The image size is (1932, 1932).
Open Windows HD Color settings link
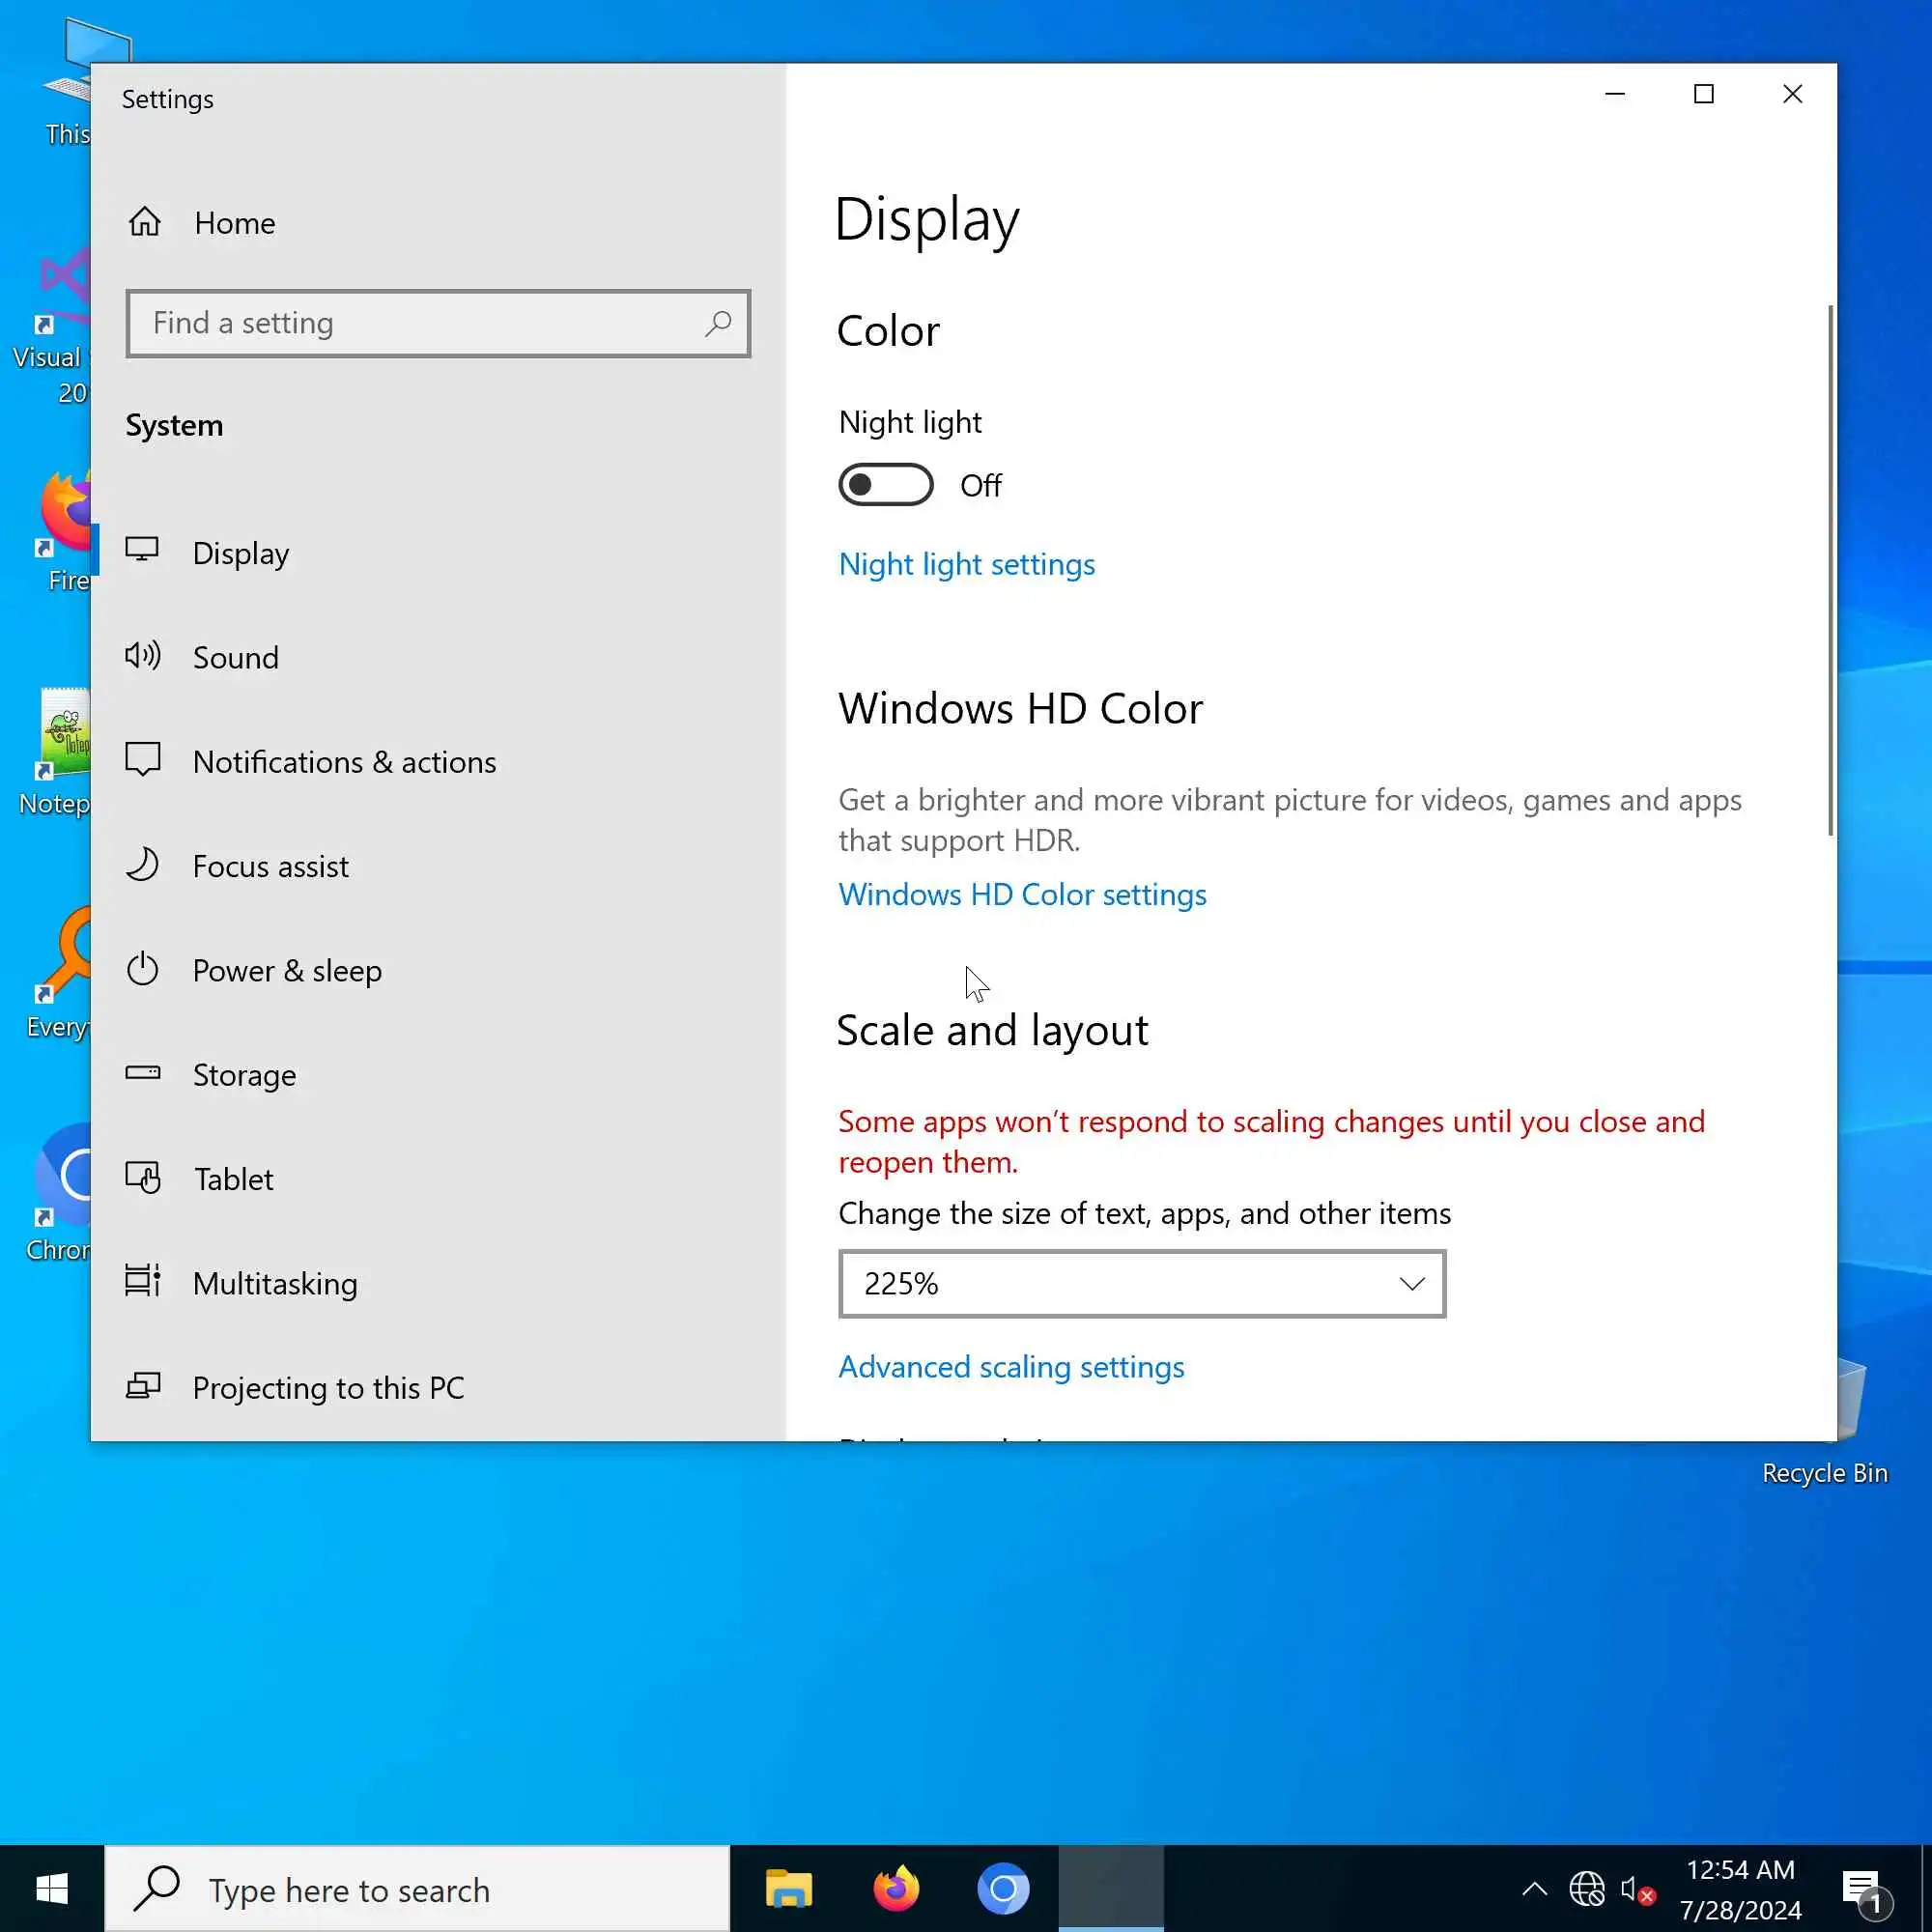[x=1022, y=894]
